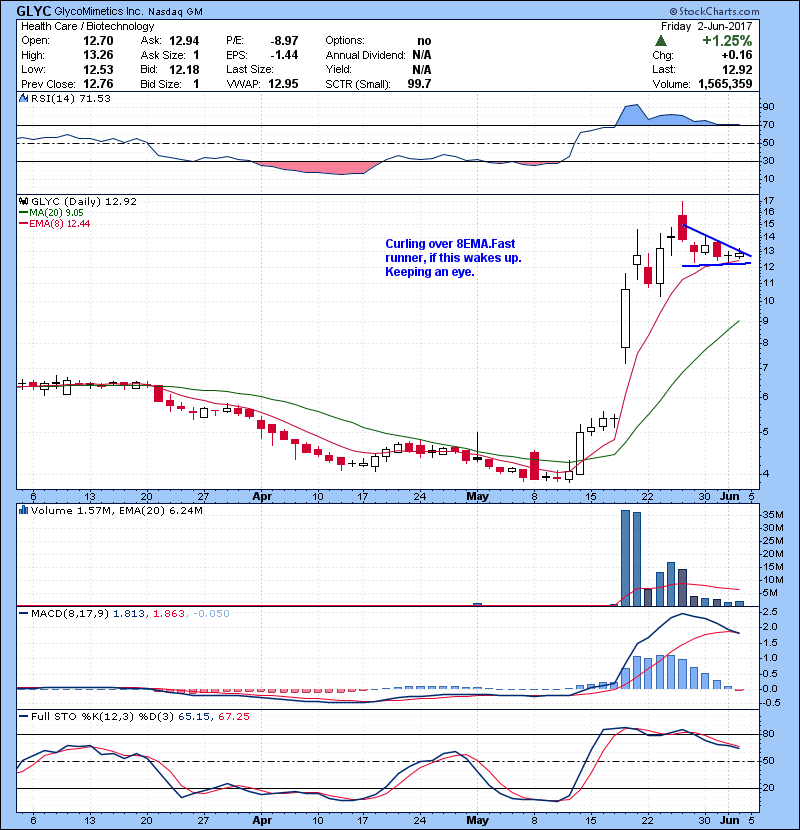The image size is (800, 830).
Task: Click the green up-arrow triangle near +1.25%
Action: (x=660, y=41)
